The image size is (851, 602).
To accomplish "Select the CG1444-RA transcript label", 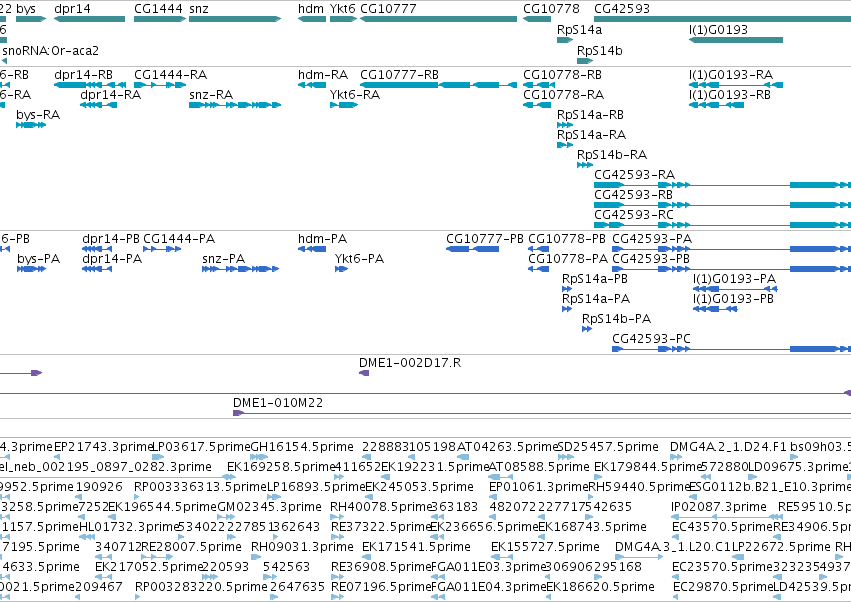I will (x=170, y=74).
